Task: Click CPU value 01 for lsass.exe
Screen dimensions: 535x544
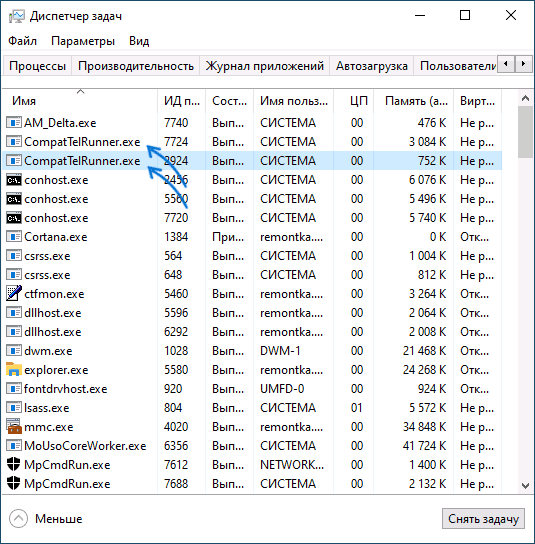Action: [x=357, y=408]
